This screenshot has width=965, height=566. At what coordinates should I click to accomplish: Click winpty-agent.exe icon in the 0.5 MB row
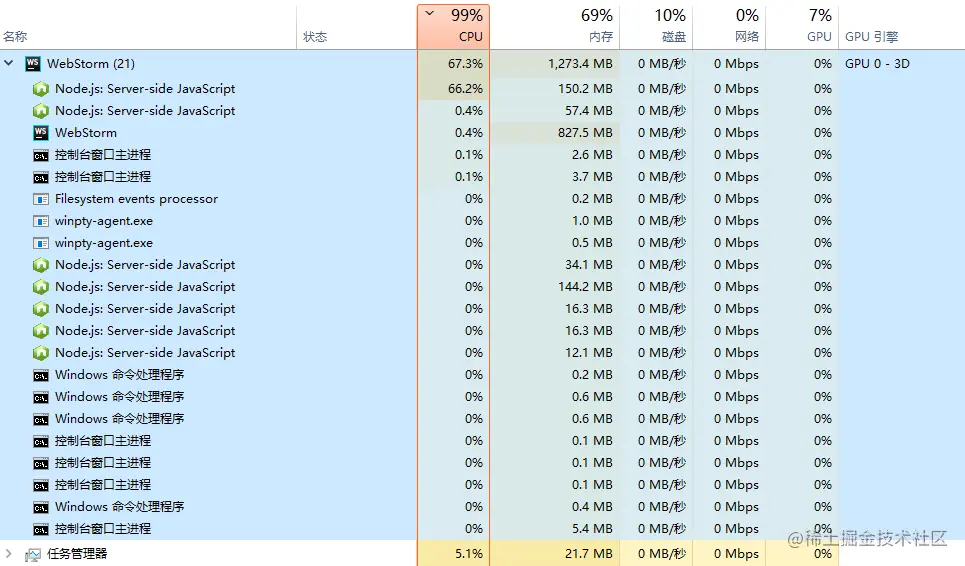41,243
